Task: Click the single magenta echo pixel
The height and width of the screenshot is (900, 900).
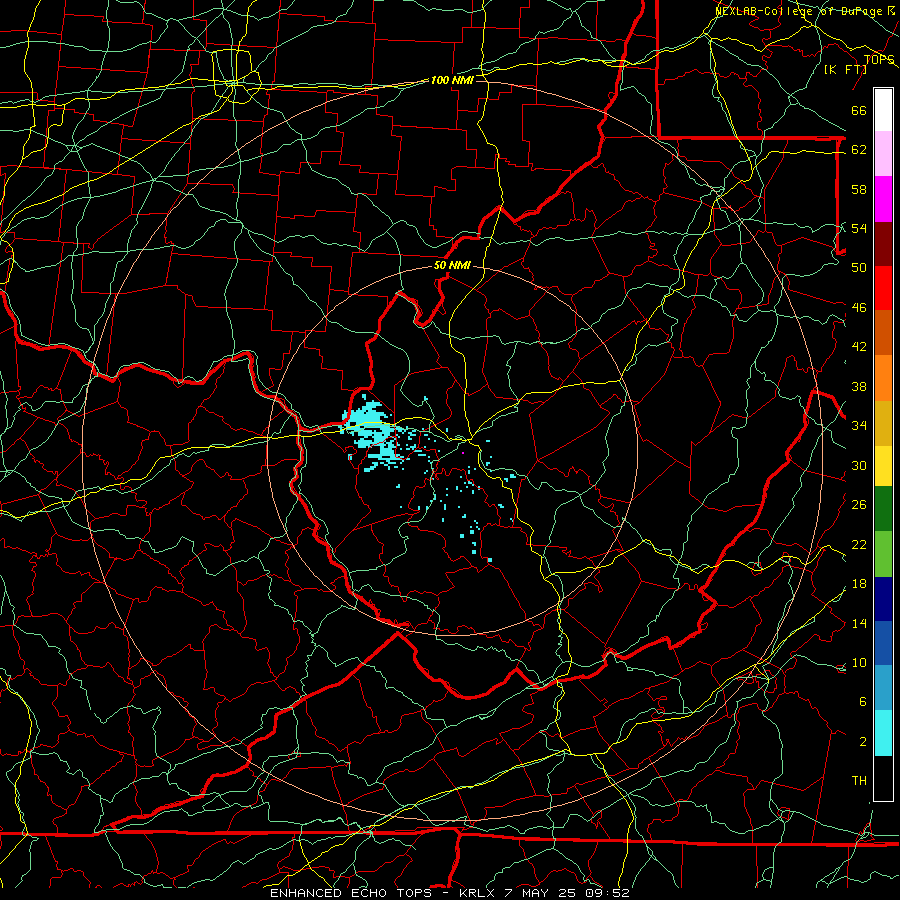Action: click(x=463, y=453)
